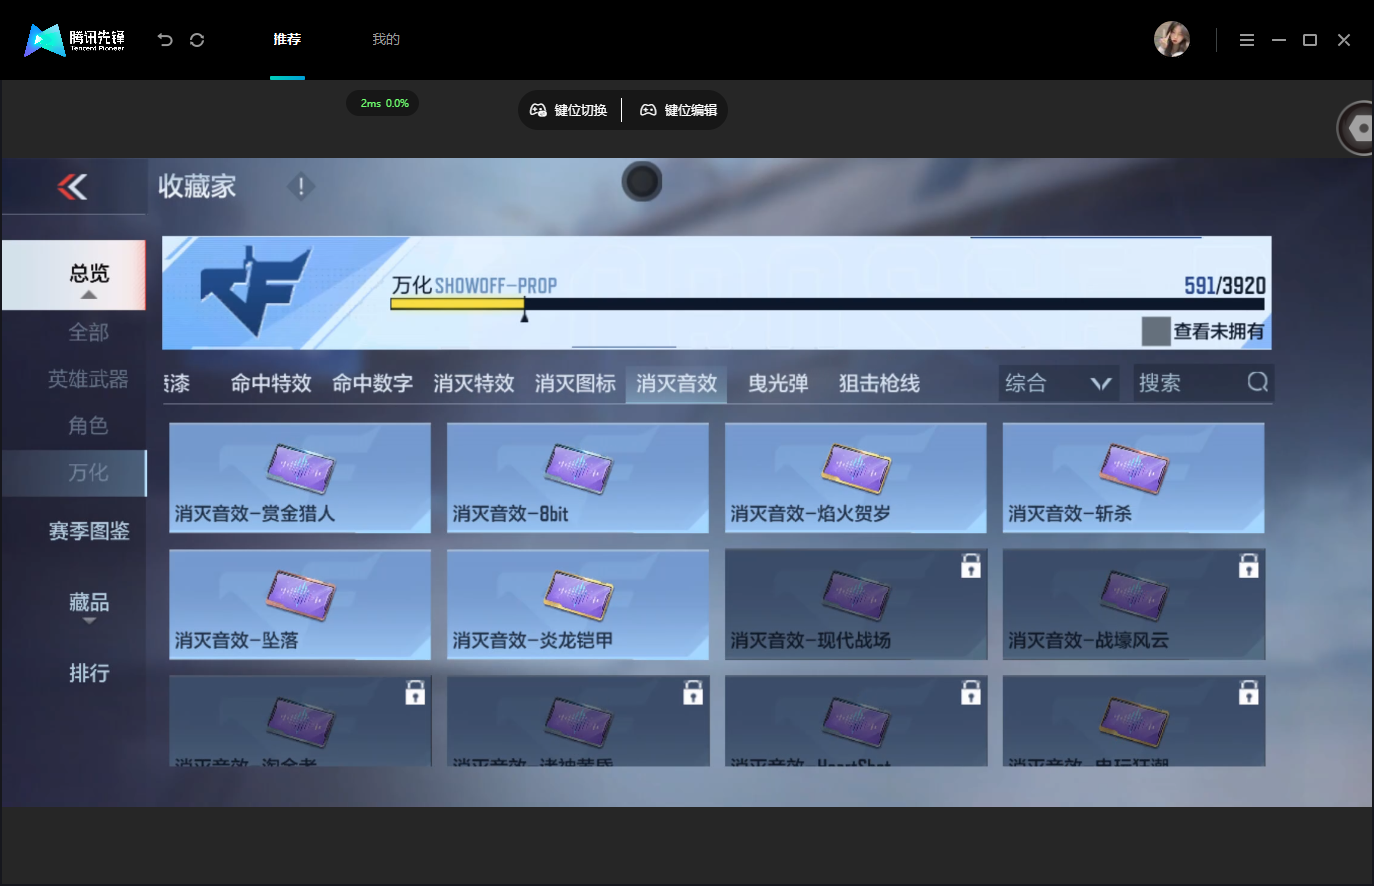
Task: Click the refresh icon in top bar
Action: (197, 40)
